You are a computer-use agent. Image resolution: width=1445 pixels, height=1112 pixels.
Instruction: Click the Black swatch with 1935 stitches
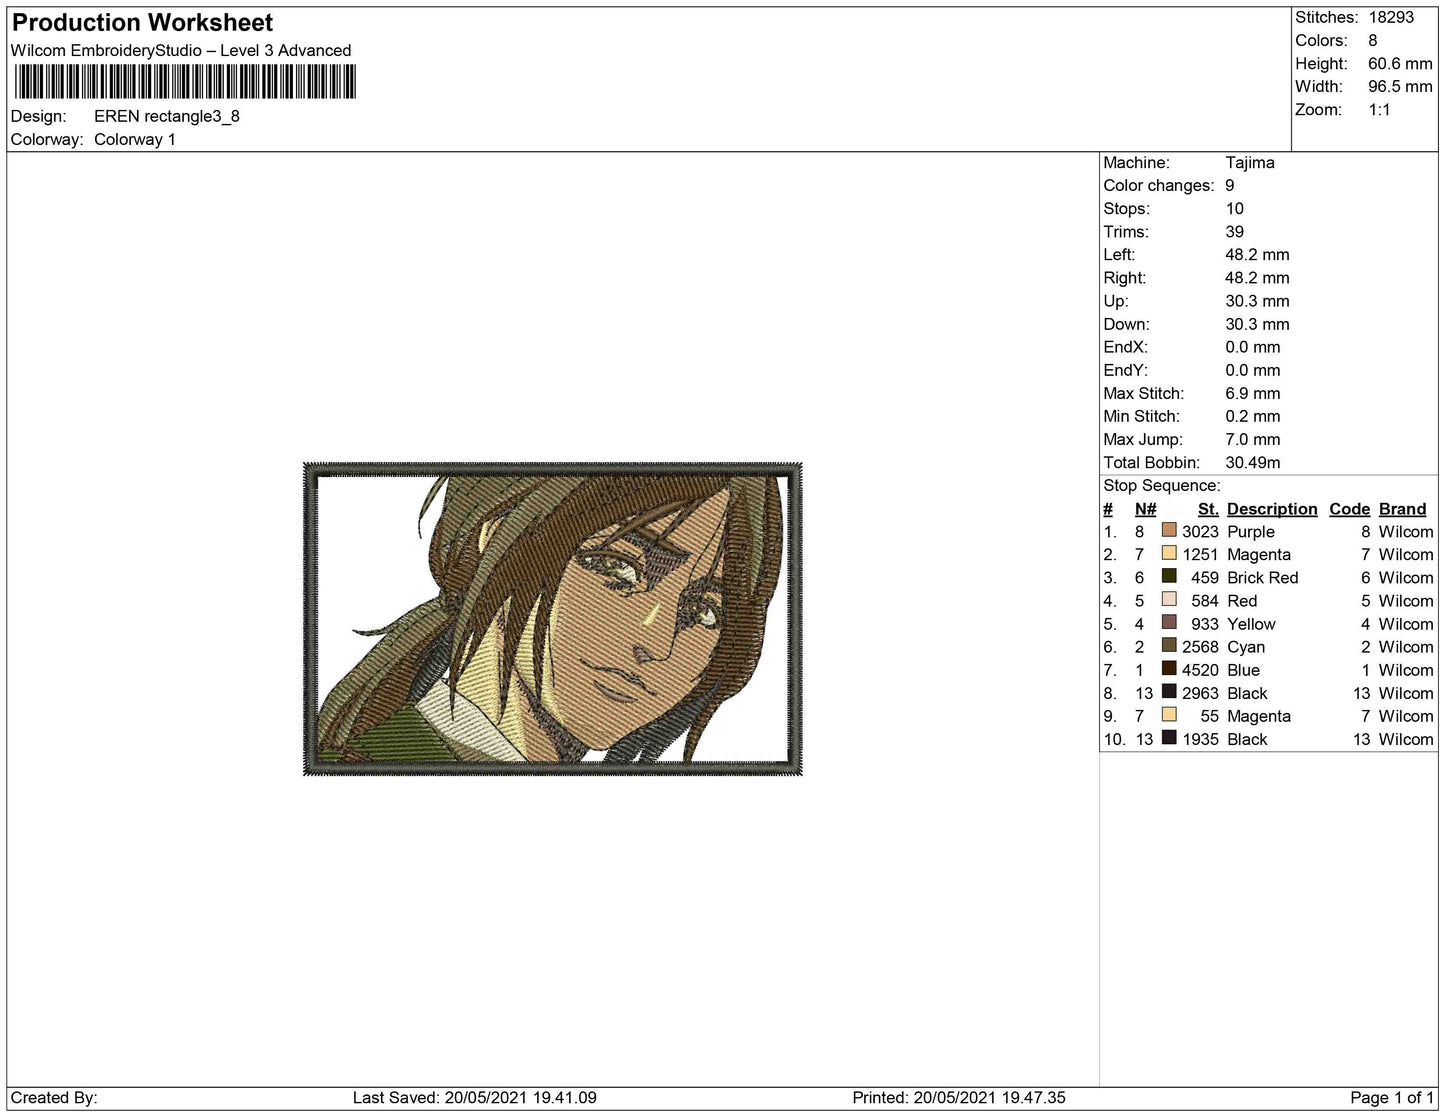[x=1169, y=737]
